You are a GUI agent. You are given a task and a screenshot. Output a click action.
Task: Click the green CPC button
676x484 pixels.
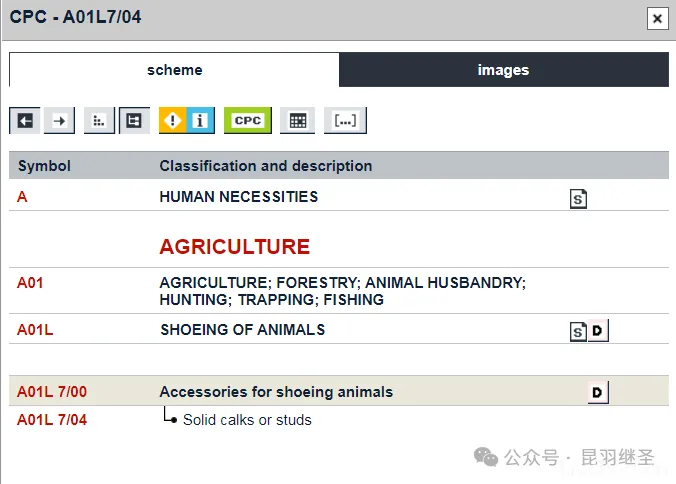point(247,121)
